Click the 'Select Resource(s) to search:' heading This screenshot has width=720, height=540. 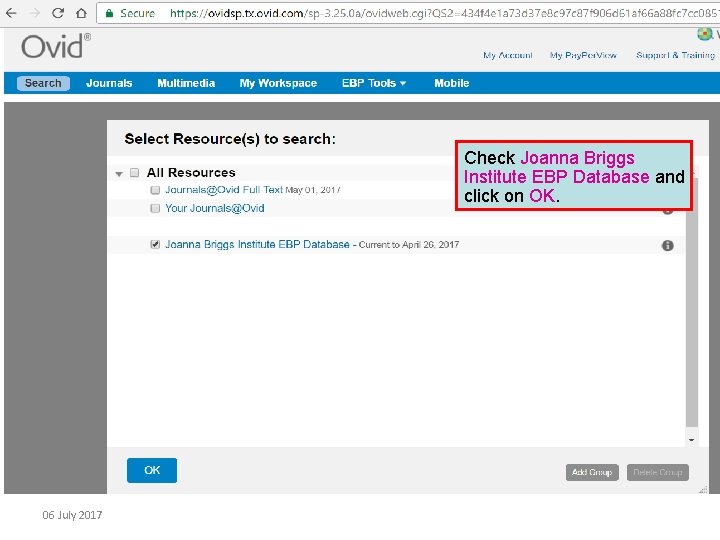pos(230,139)
